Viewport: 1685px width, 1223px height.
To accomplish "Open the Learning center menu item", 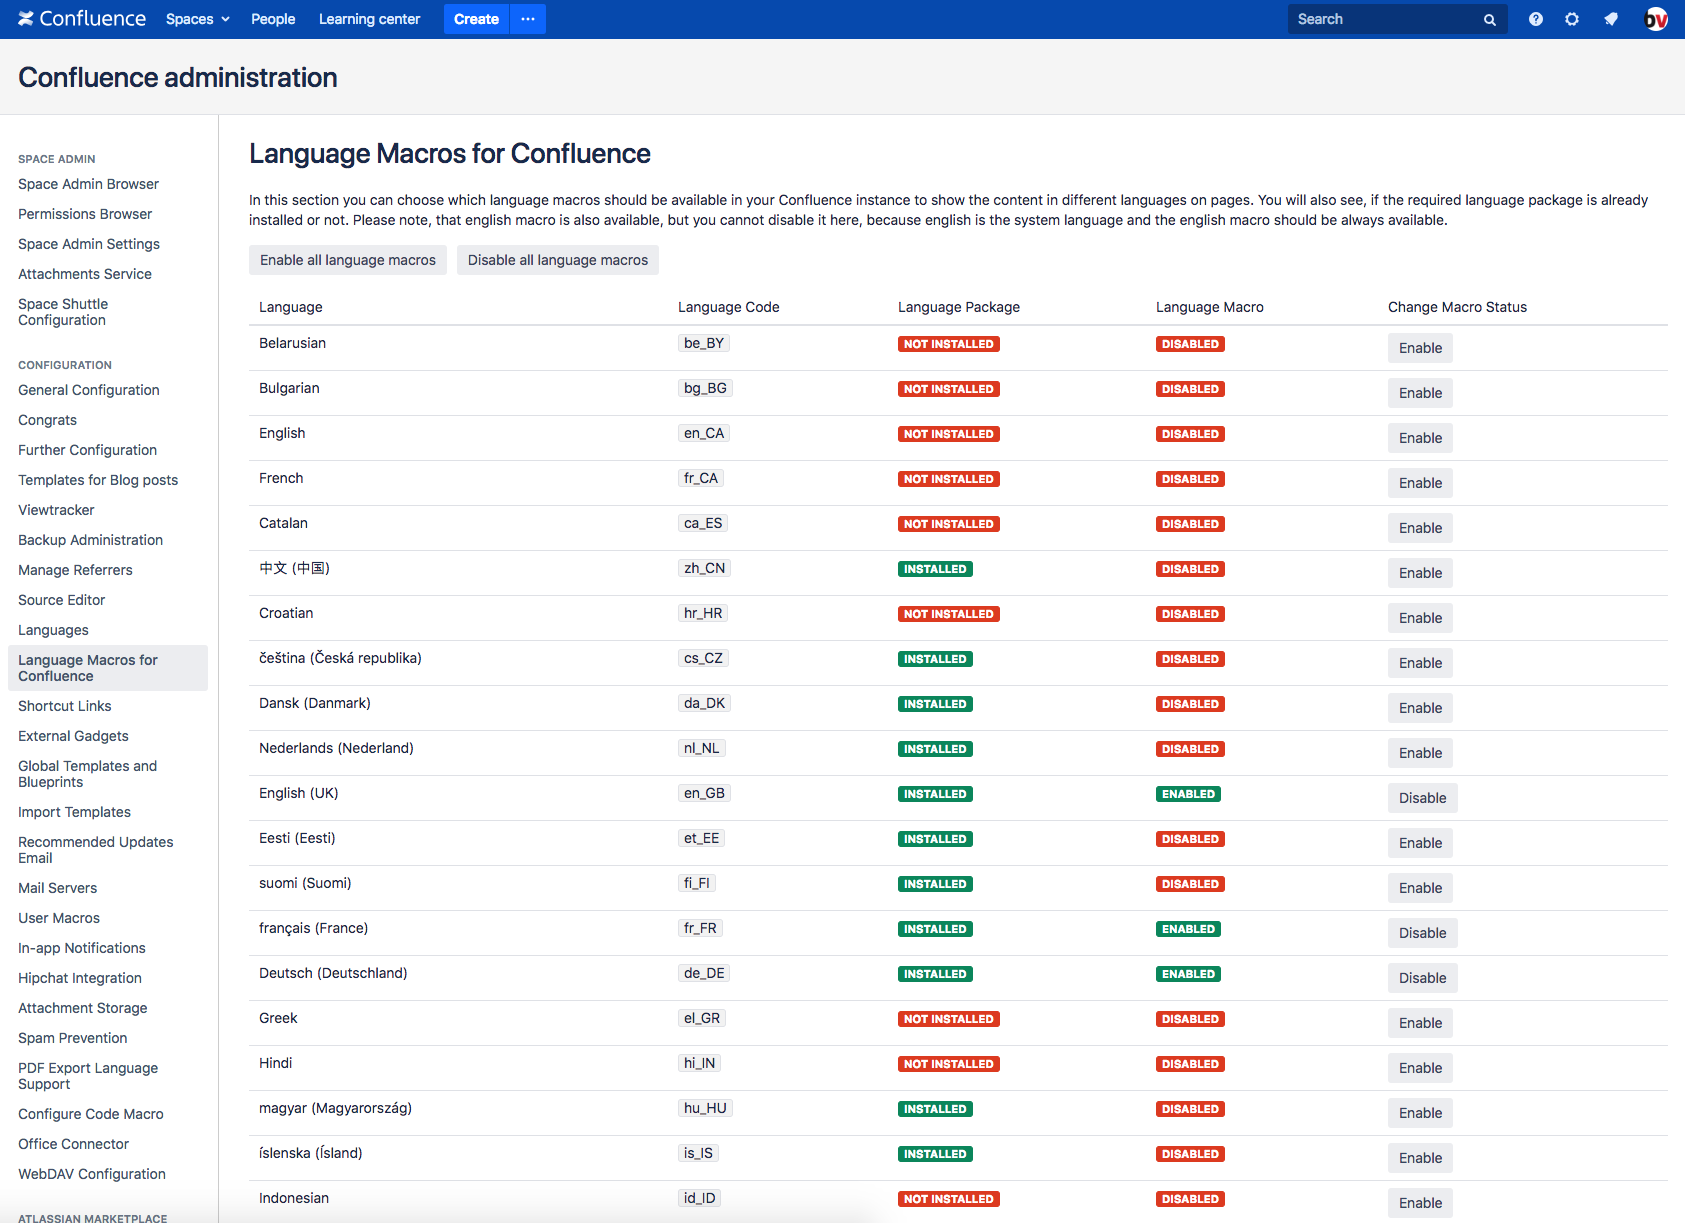I will coord(369,19).
